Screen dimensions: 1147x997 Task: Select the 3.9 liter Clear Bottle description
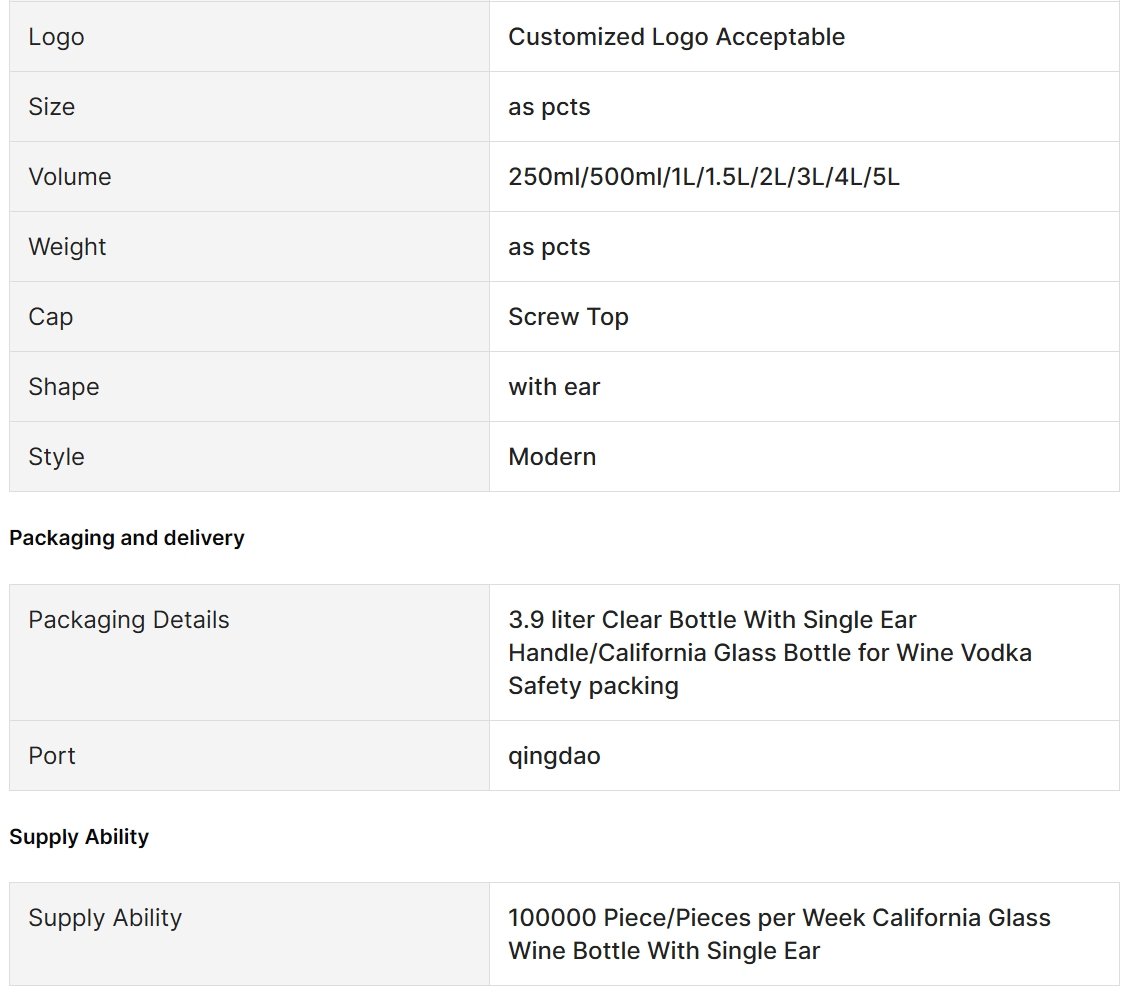click(x=770, y=652)
